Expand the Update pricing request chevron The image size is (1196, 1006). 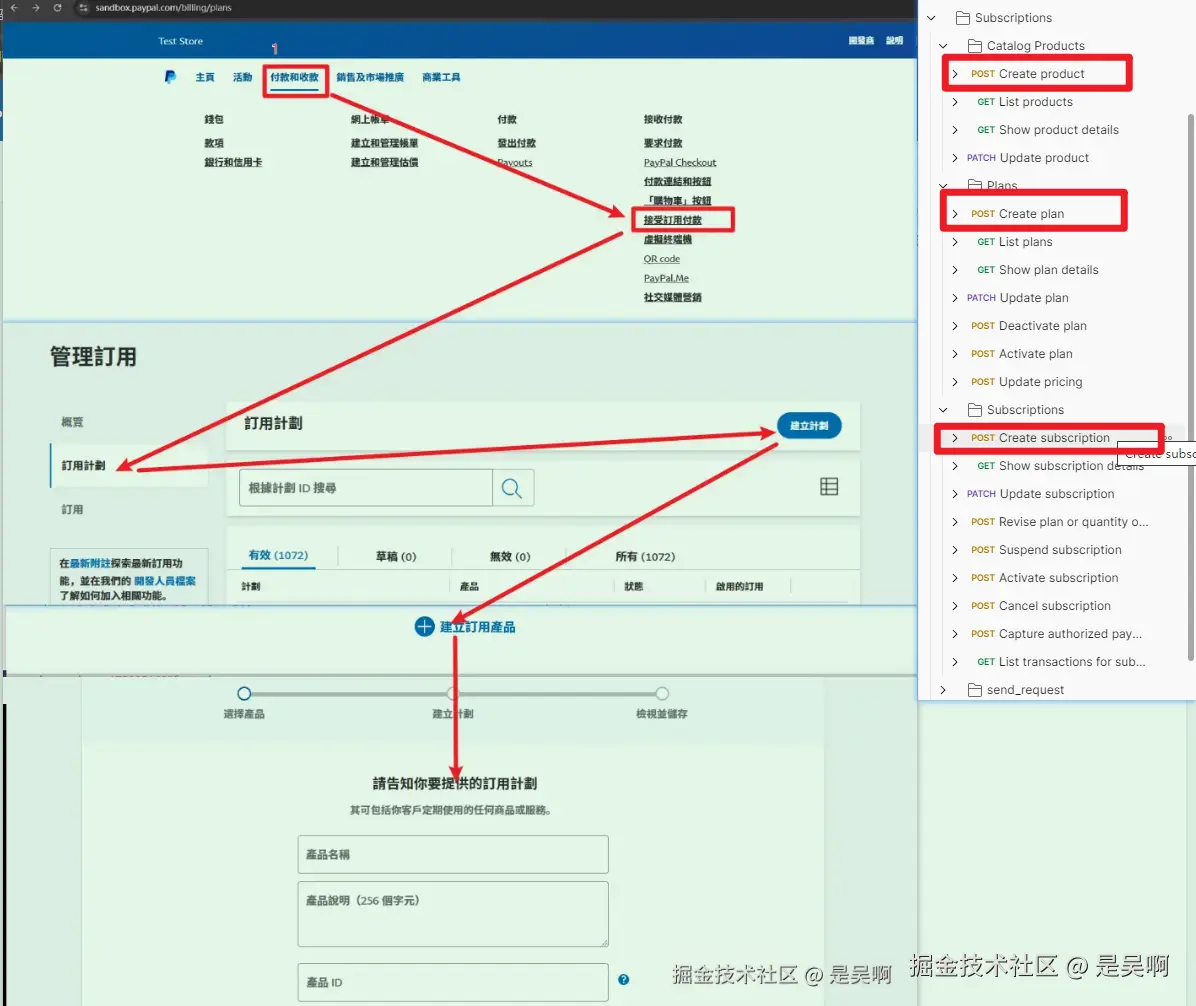[955, 381]
